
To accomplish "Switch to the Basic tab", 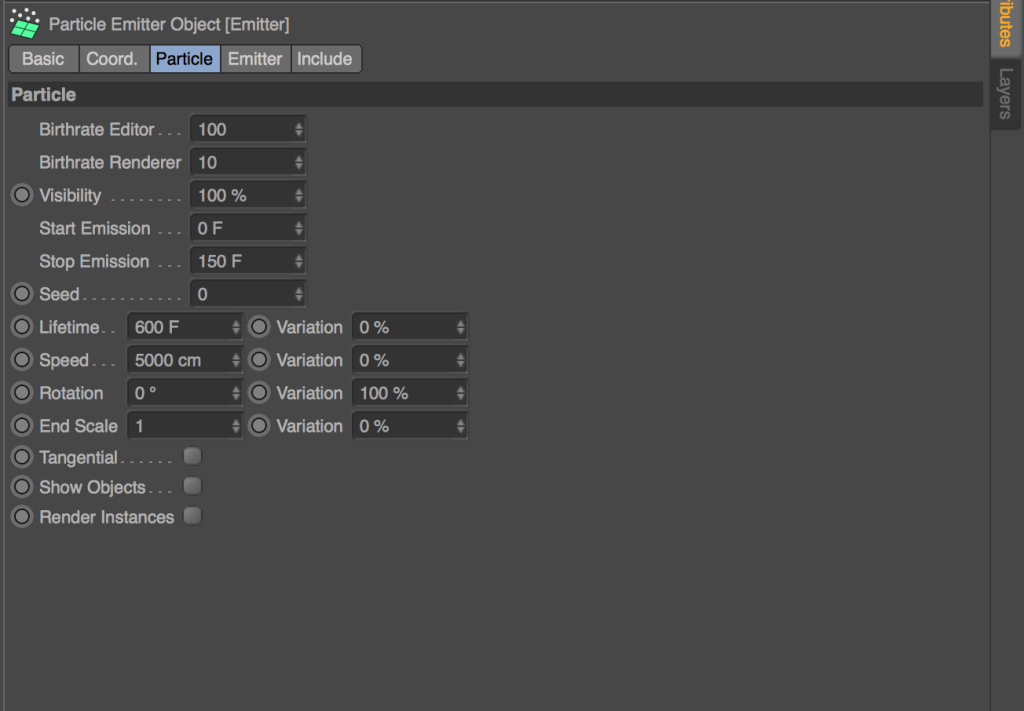I will coord(43,59).
